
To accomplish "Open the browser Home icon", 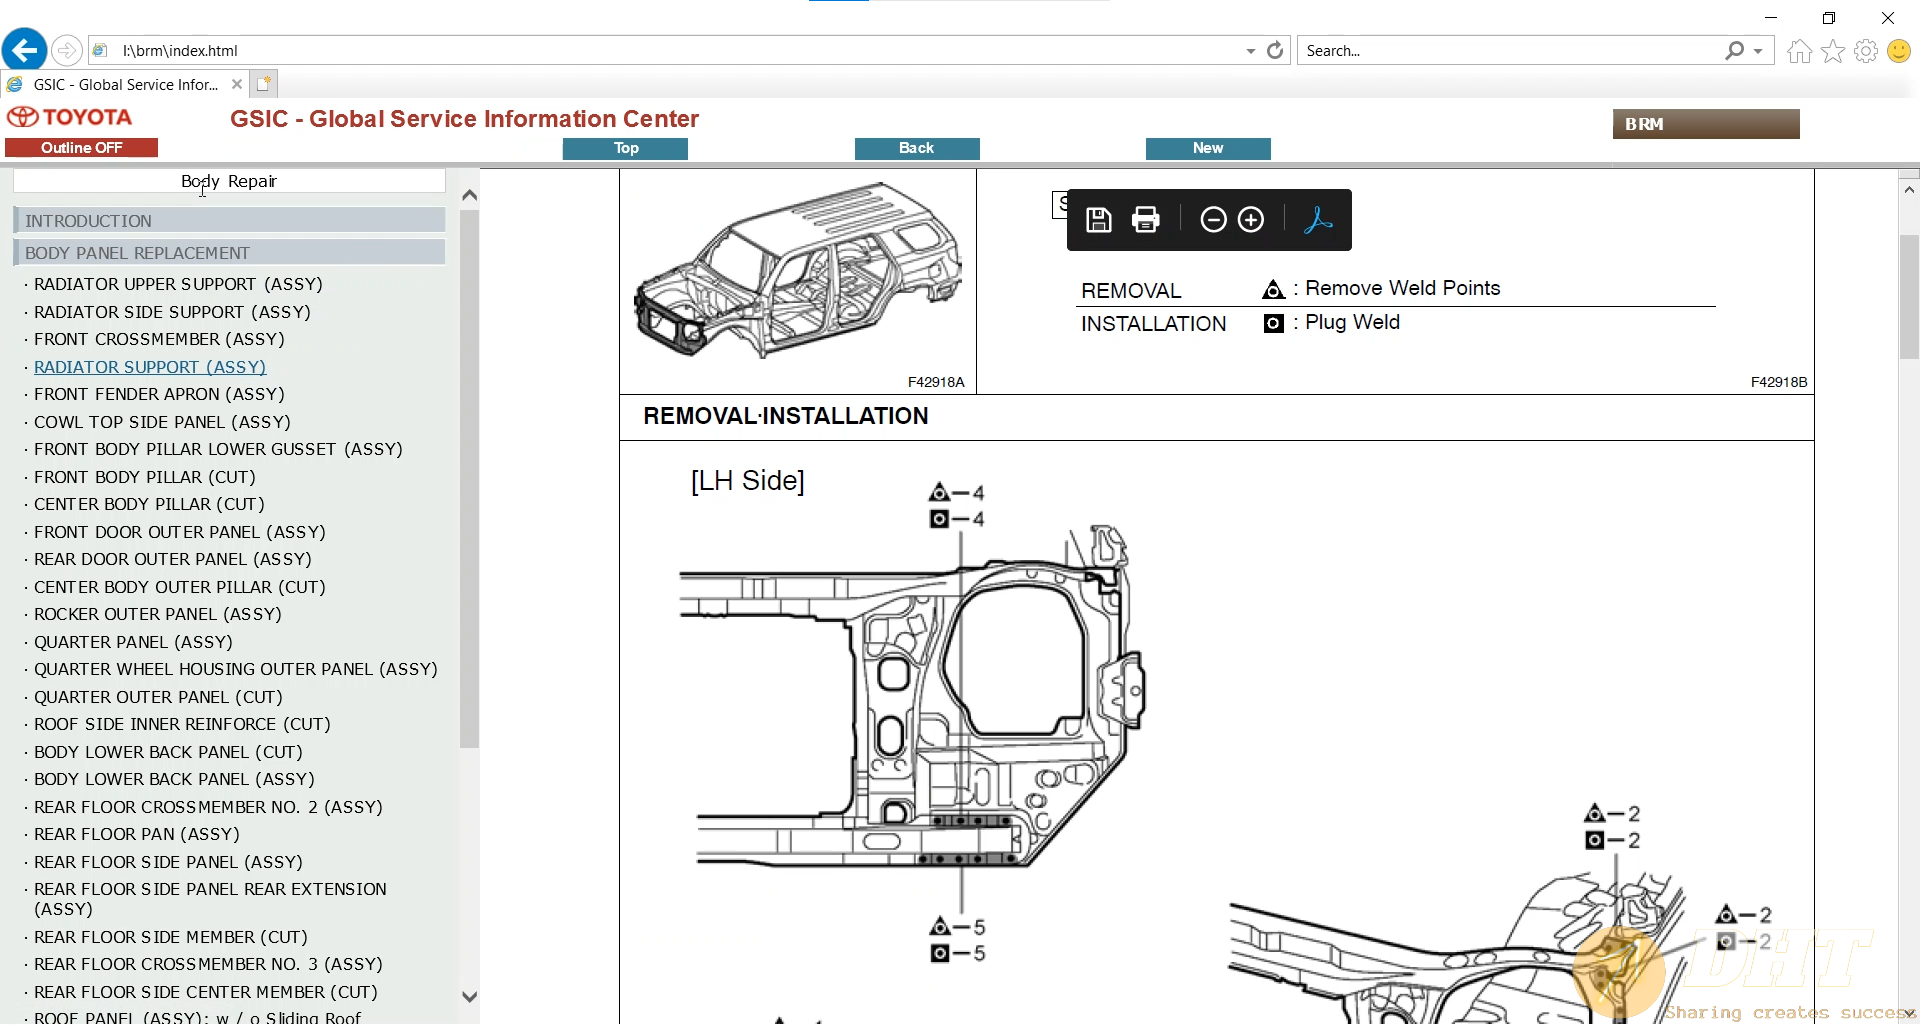I will (1797, 50).
